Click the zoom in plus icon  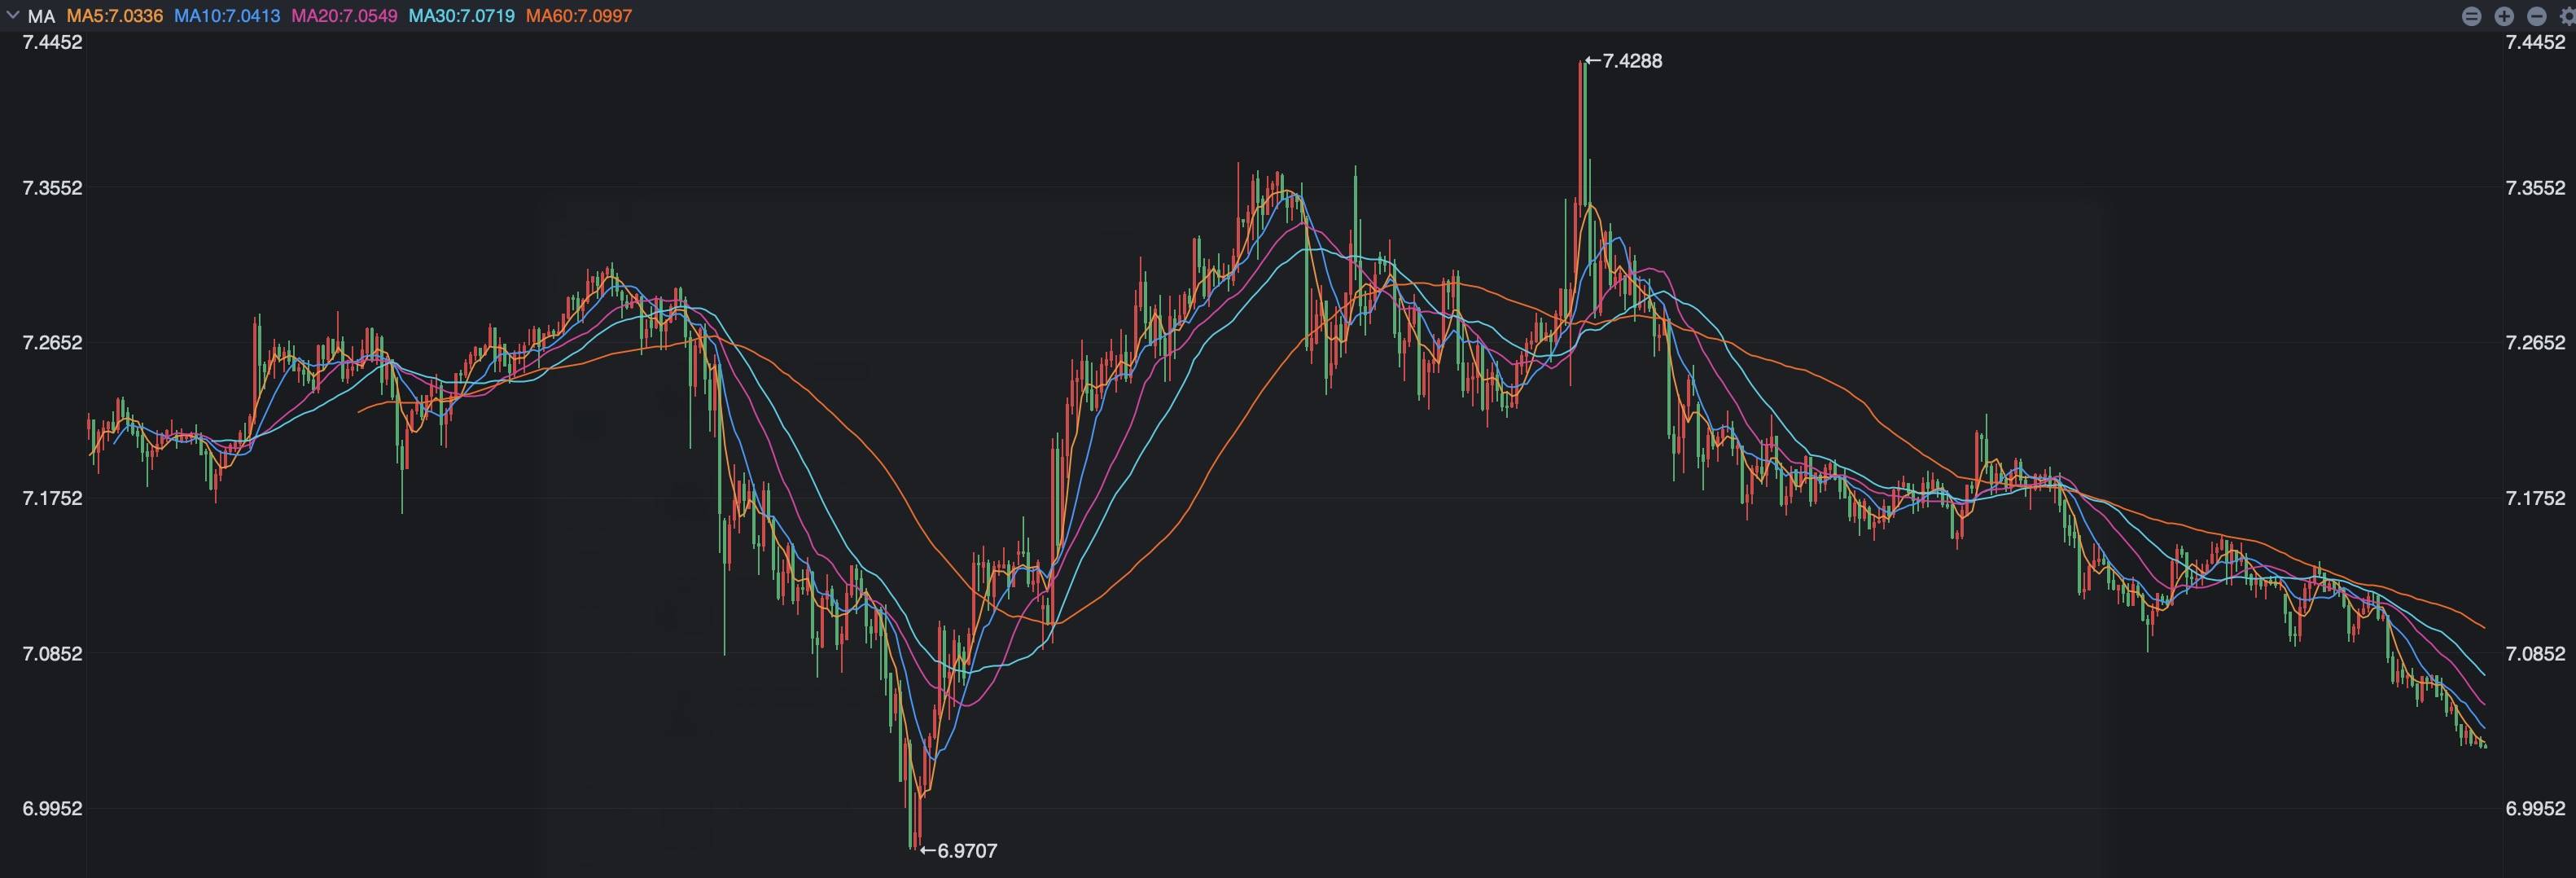2504,16
